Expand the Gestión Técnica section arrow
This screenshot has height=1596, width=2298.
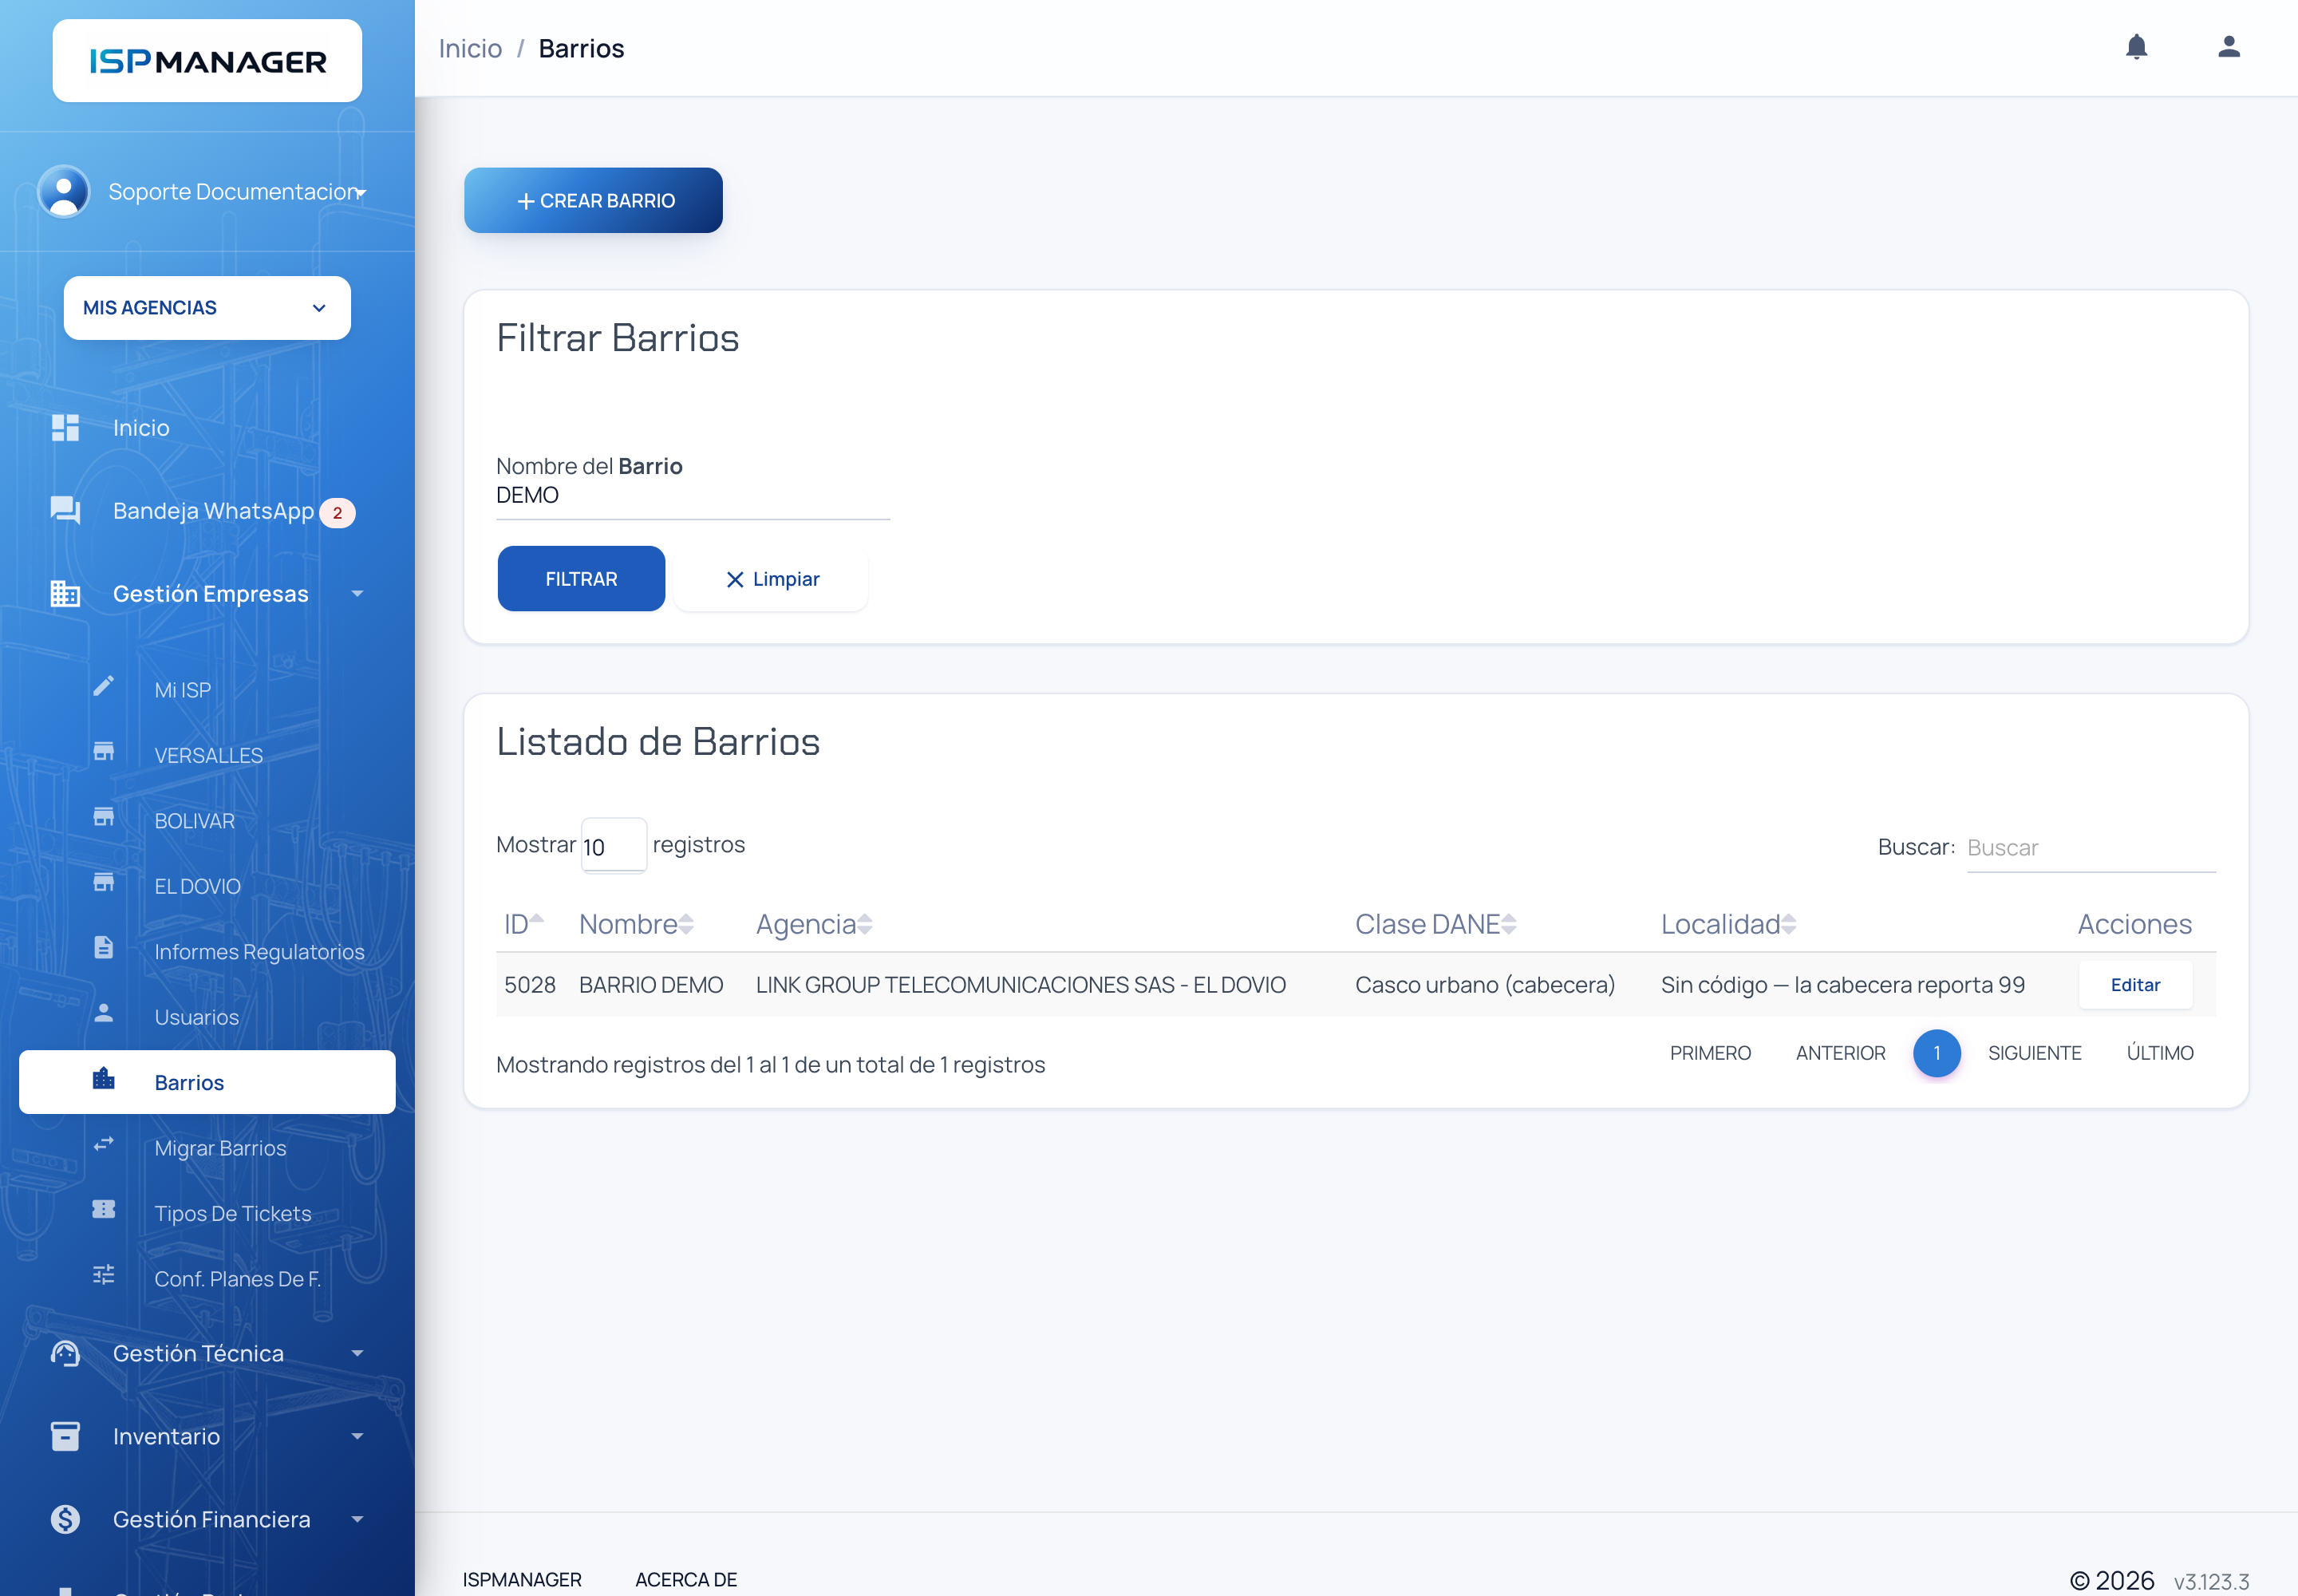click(357, 1354)
